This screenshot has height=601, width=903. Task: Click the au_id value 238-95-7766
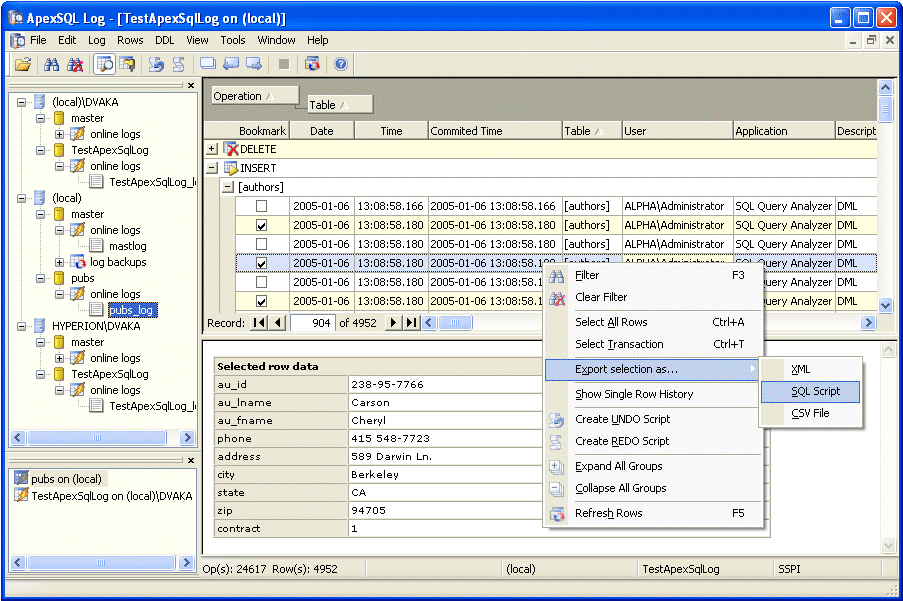pyautogui.click(x=388, y=385)
